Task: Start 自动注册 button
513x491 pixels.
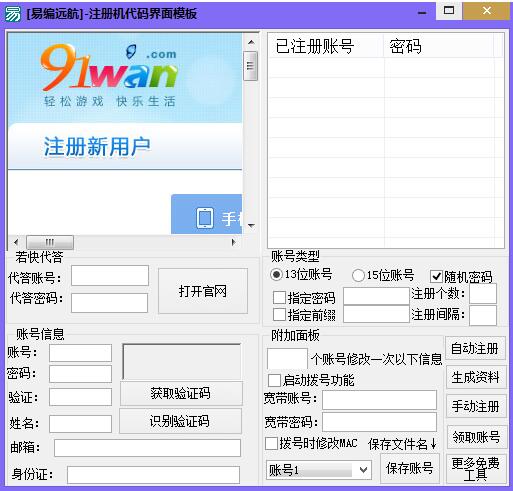Action: point(475,348)
